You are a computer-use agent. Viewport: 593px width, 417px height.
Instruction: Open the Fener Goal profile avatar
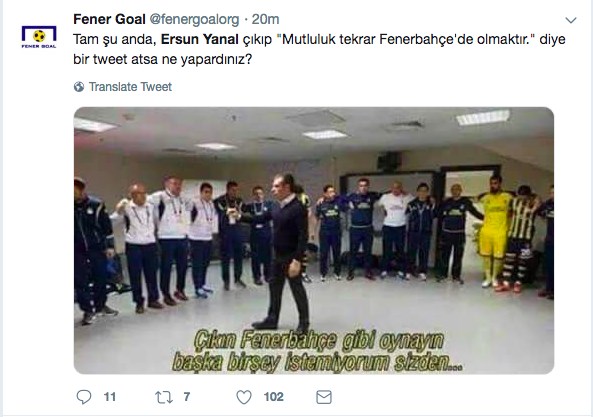pyautogui.click(x=39, y=36)
